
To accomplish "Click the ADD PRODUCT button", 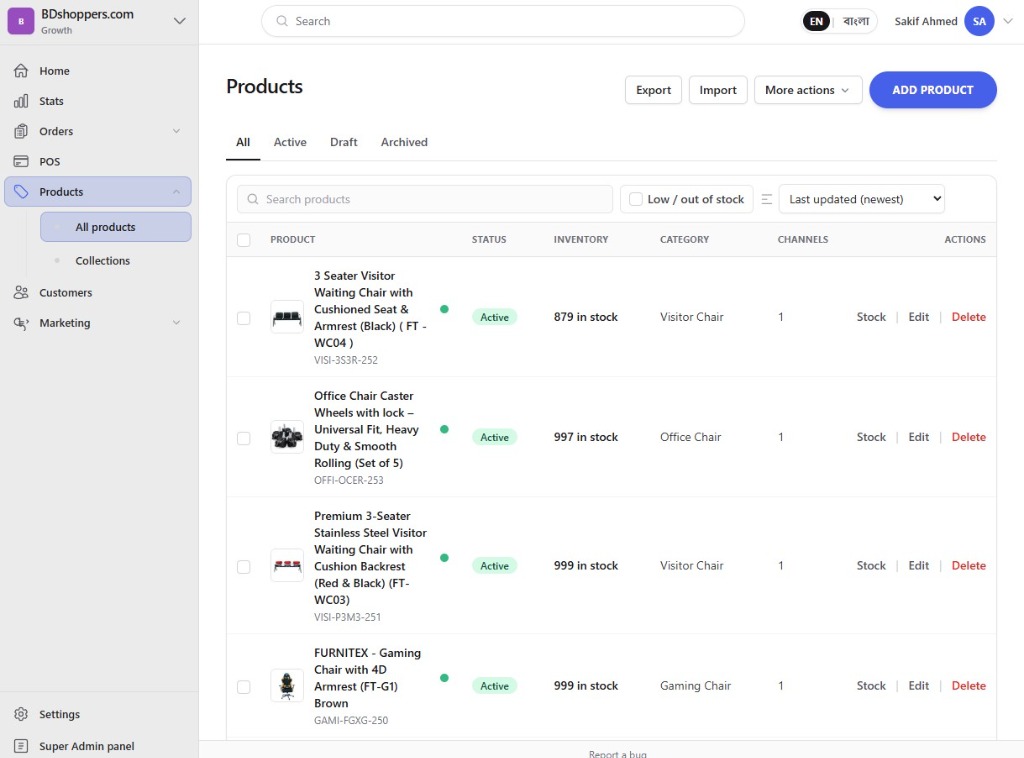I will (933, 90).
